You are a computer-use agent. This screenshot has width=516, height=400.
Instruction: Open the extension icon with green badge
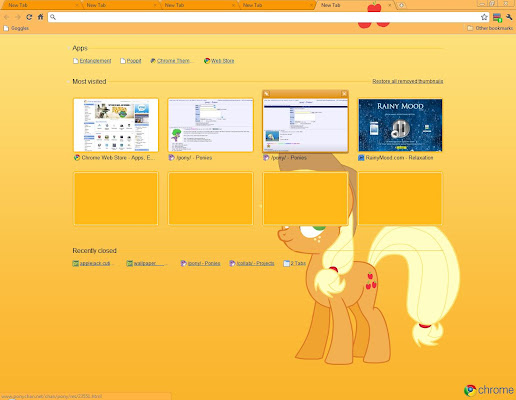point(497,17)
